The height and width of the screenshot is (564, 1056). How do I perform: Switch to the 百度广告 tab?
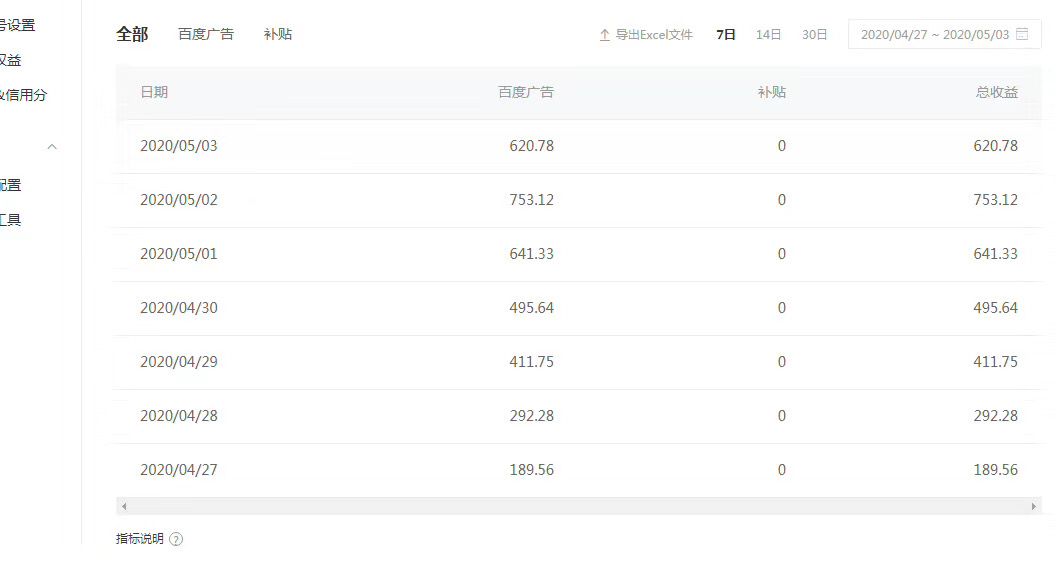click(206, 34)
